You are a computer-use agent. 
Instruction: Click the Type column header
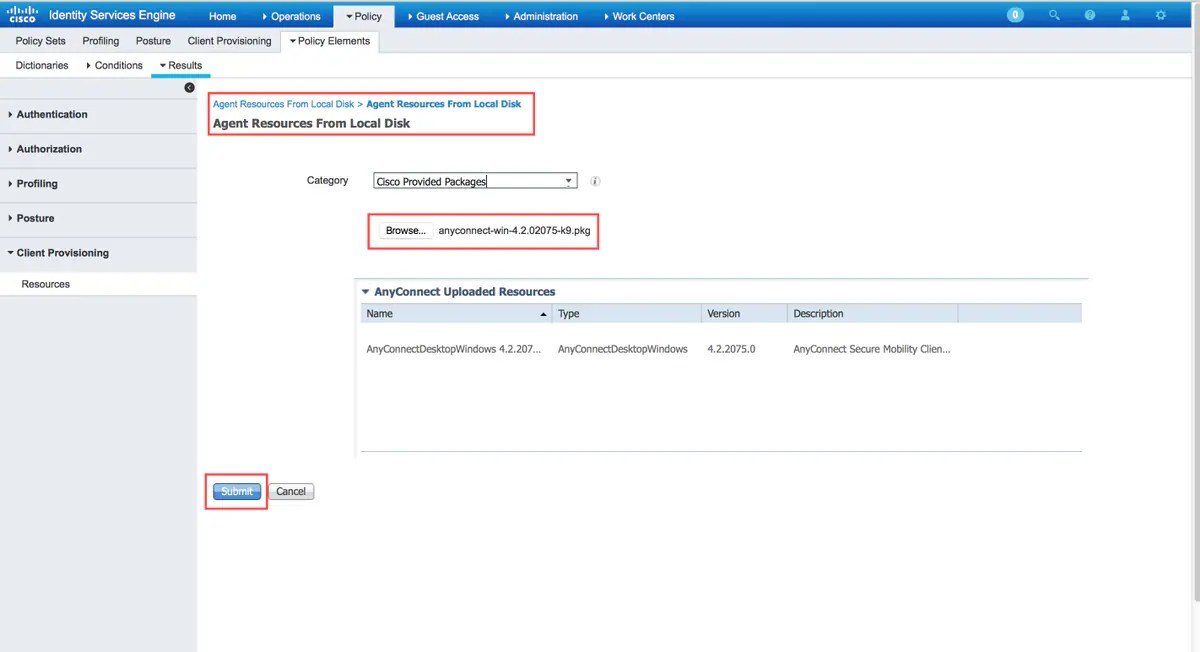coord(626,313)
